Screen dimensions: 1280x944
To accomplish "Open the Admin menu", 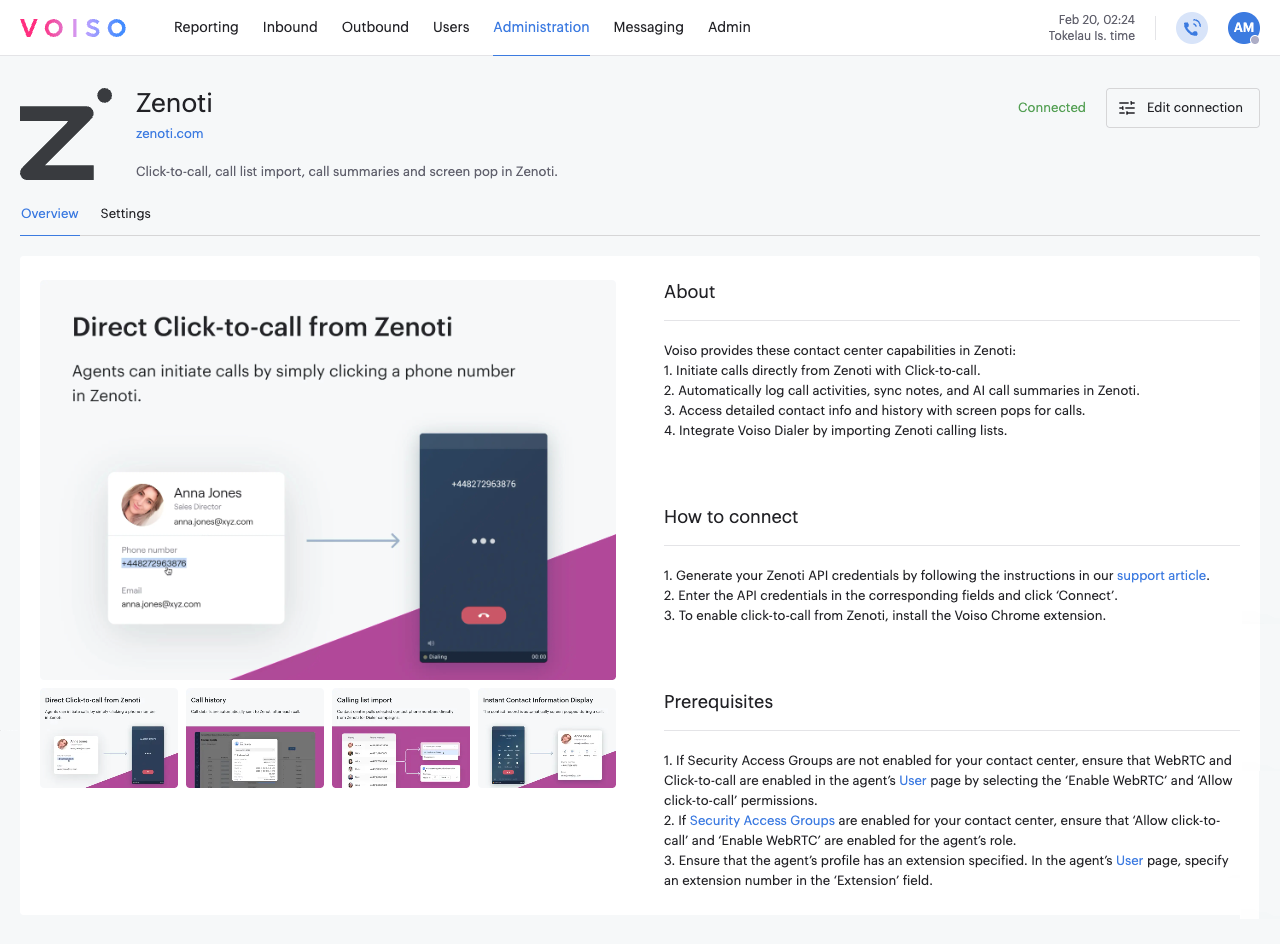I will tap(729, 27).
